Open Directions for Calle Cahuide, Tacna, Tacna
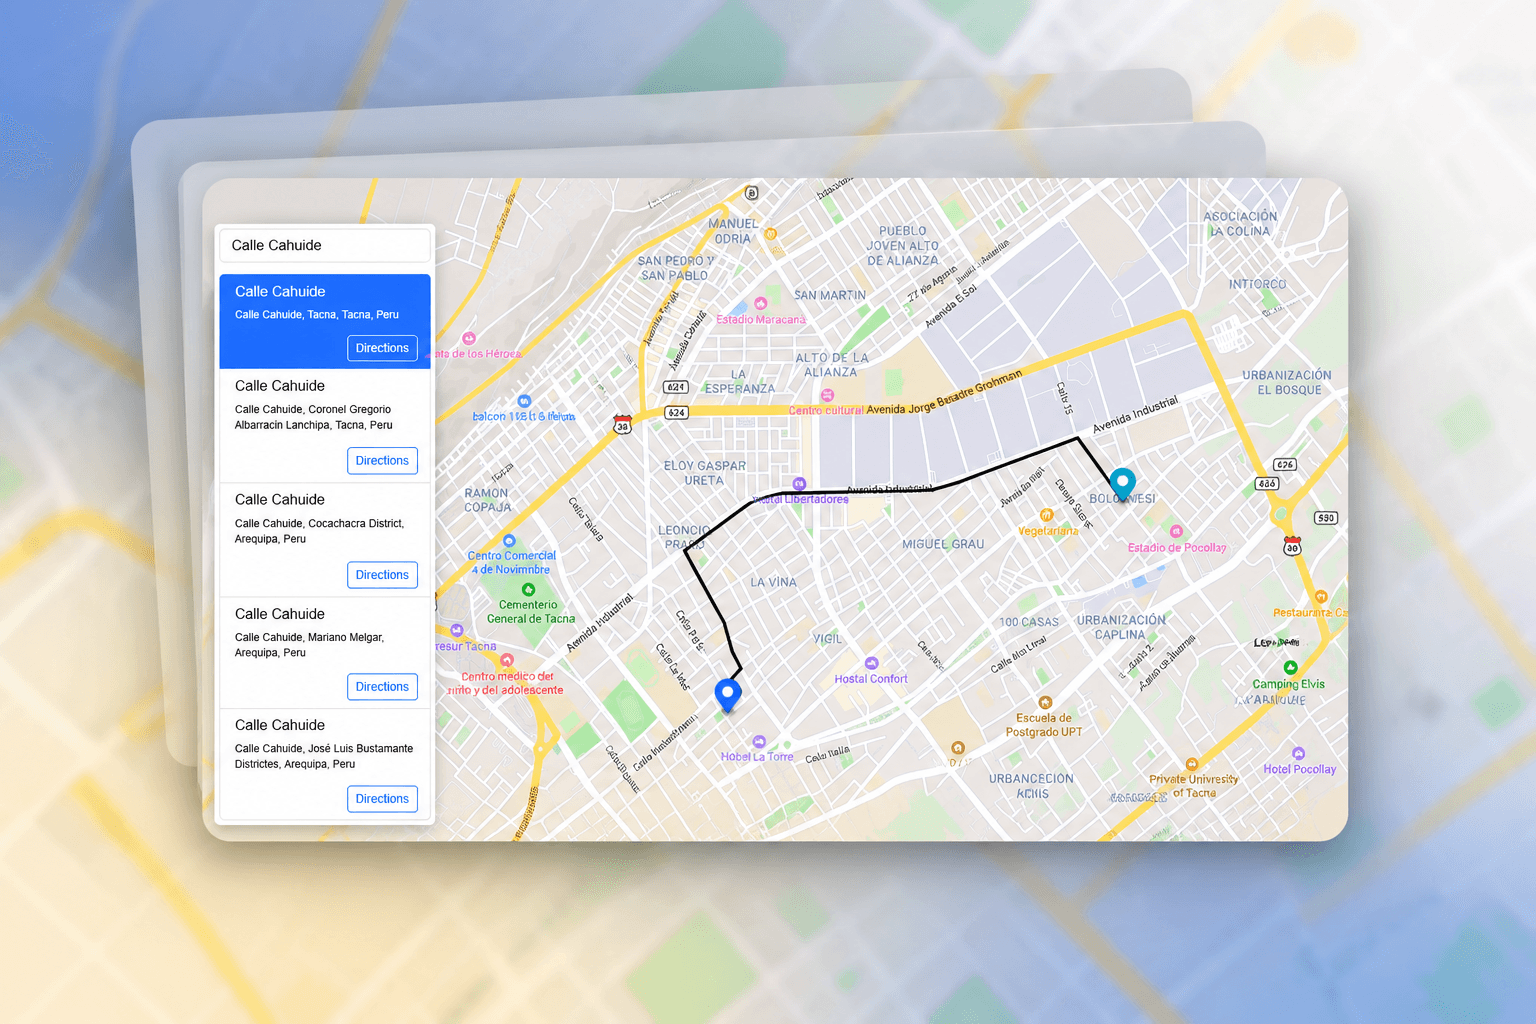 (382, 348)
